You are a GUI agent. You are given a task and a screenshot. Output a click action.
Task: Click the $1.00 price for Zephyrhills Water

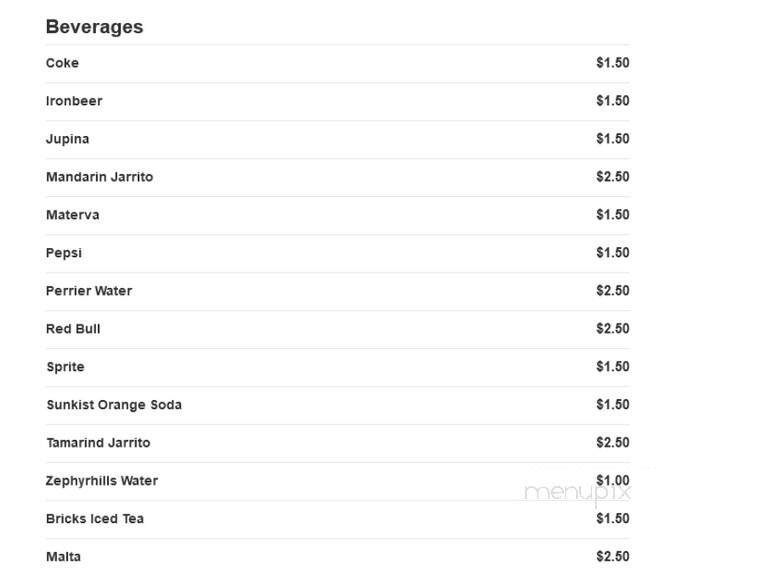[x=612, y=480]
